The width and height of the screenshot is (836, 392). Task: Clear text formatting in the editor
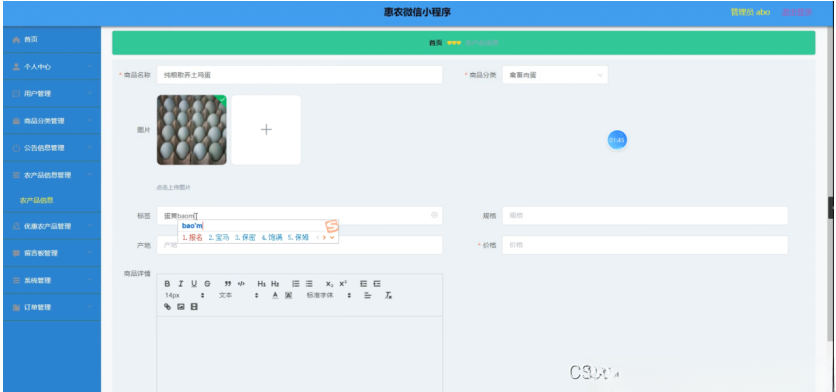pos(389,295)
